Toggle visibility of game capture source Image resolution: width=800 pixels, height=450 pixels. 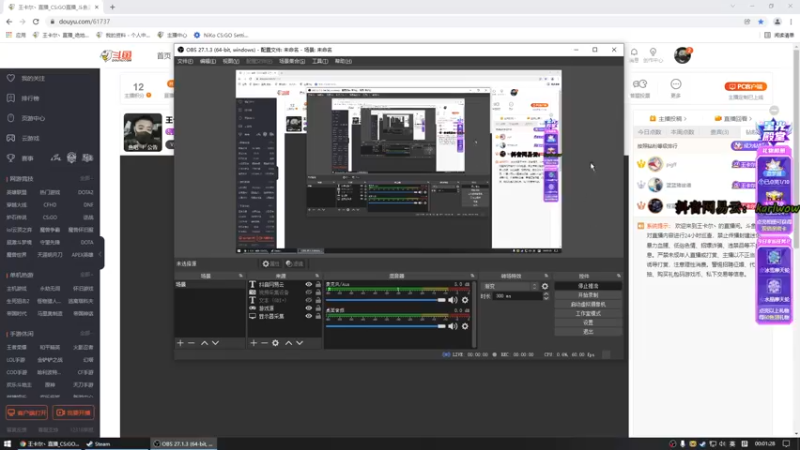point(309,308)
